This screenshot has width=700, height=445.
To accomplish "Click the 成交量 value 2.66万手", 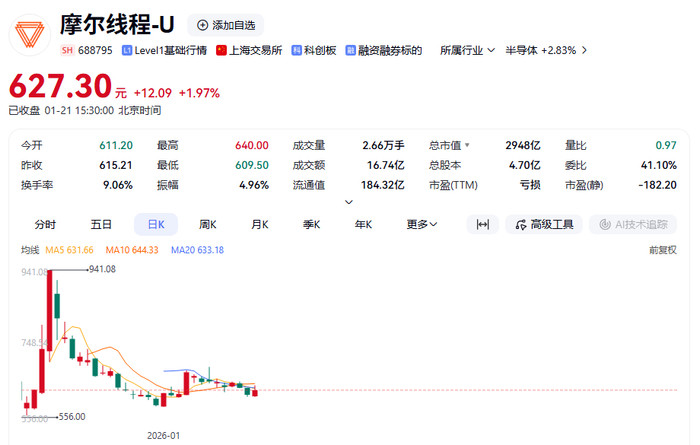I will click(x=383, y=146).
